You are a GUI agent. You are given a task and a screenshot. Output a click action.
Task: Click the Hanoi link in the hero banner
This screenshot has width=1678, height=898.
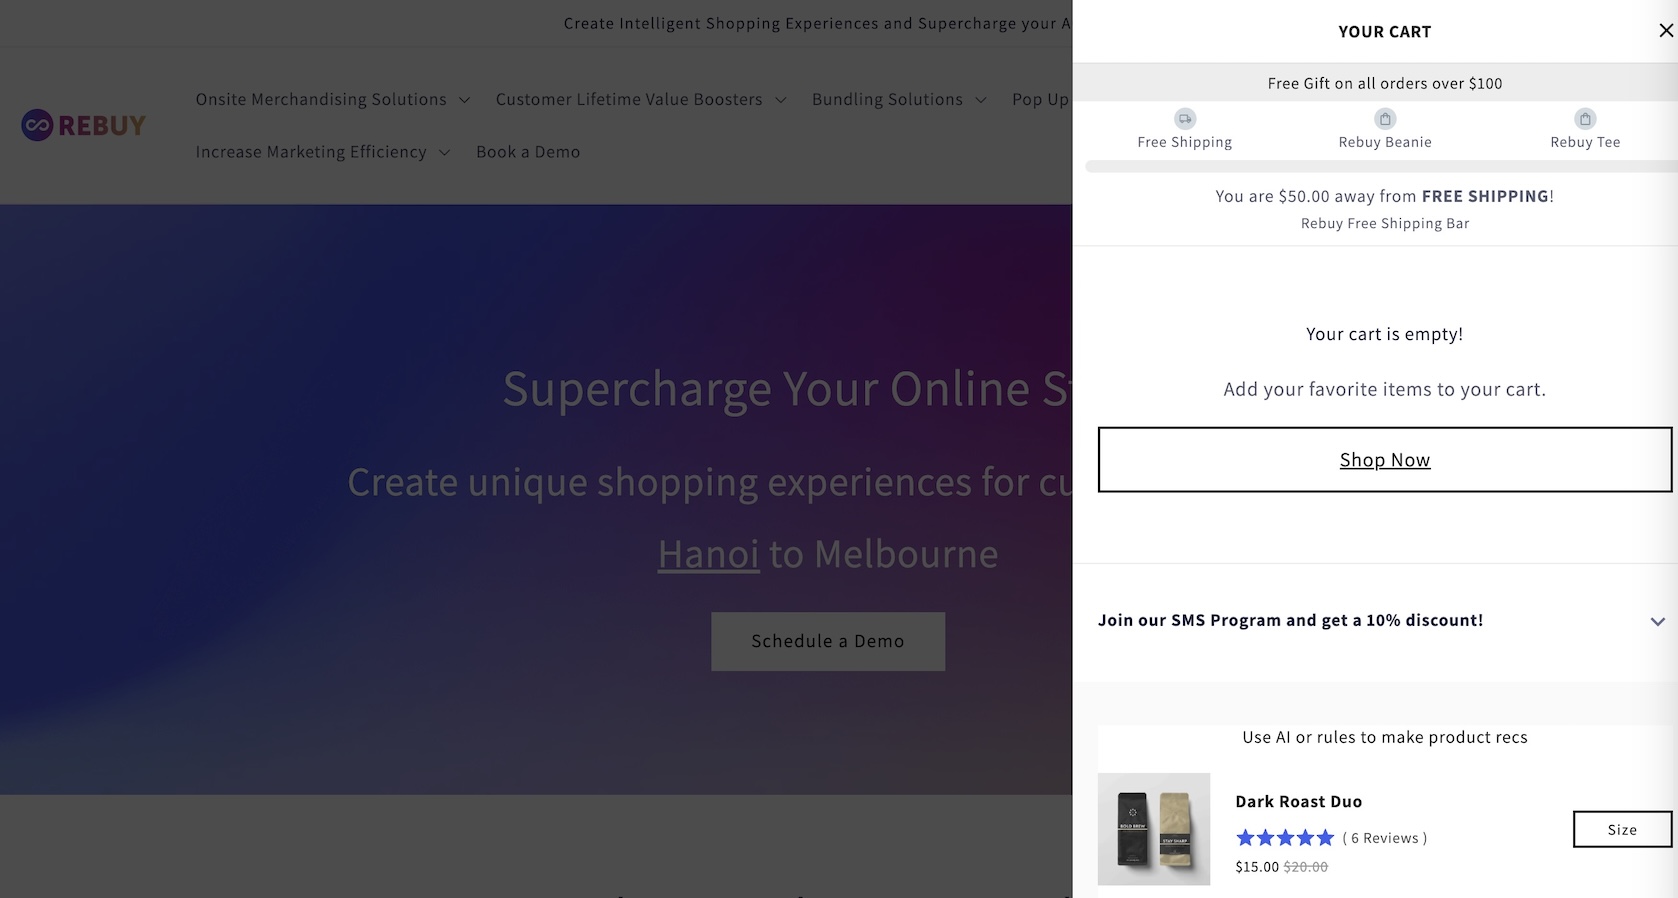coord(708,554)
